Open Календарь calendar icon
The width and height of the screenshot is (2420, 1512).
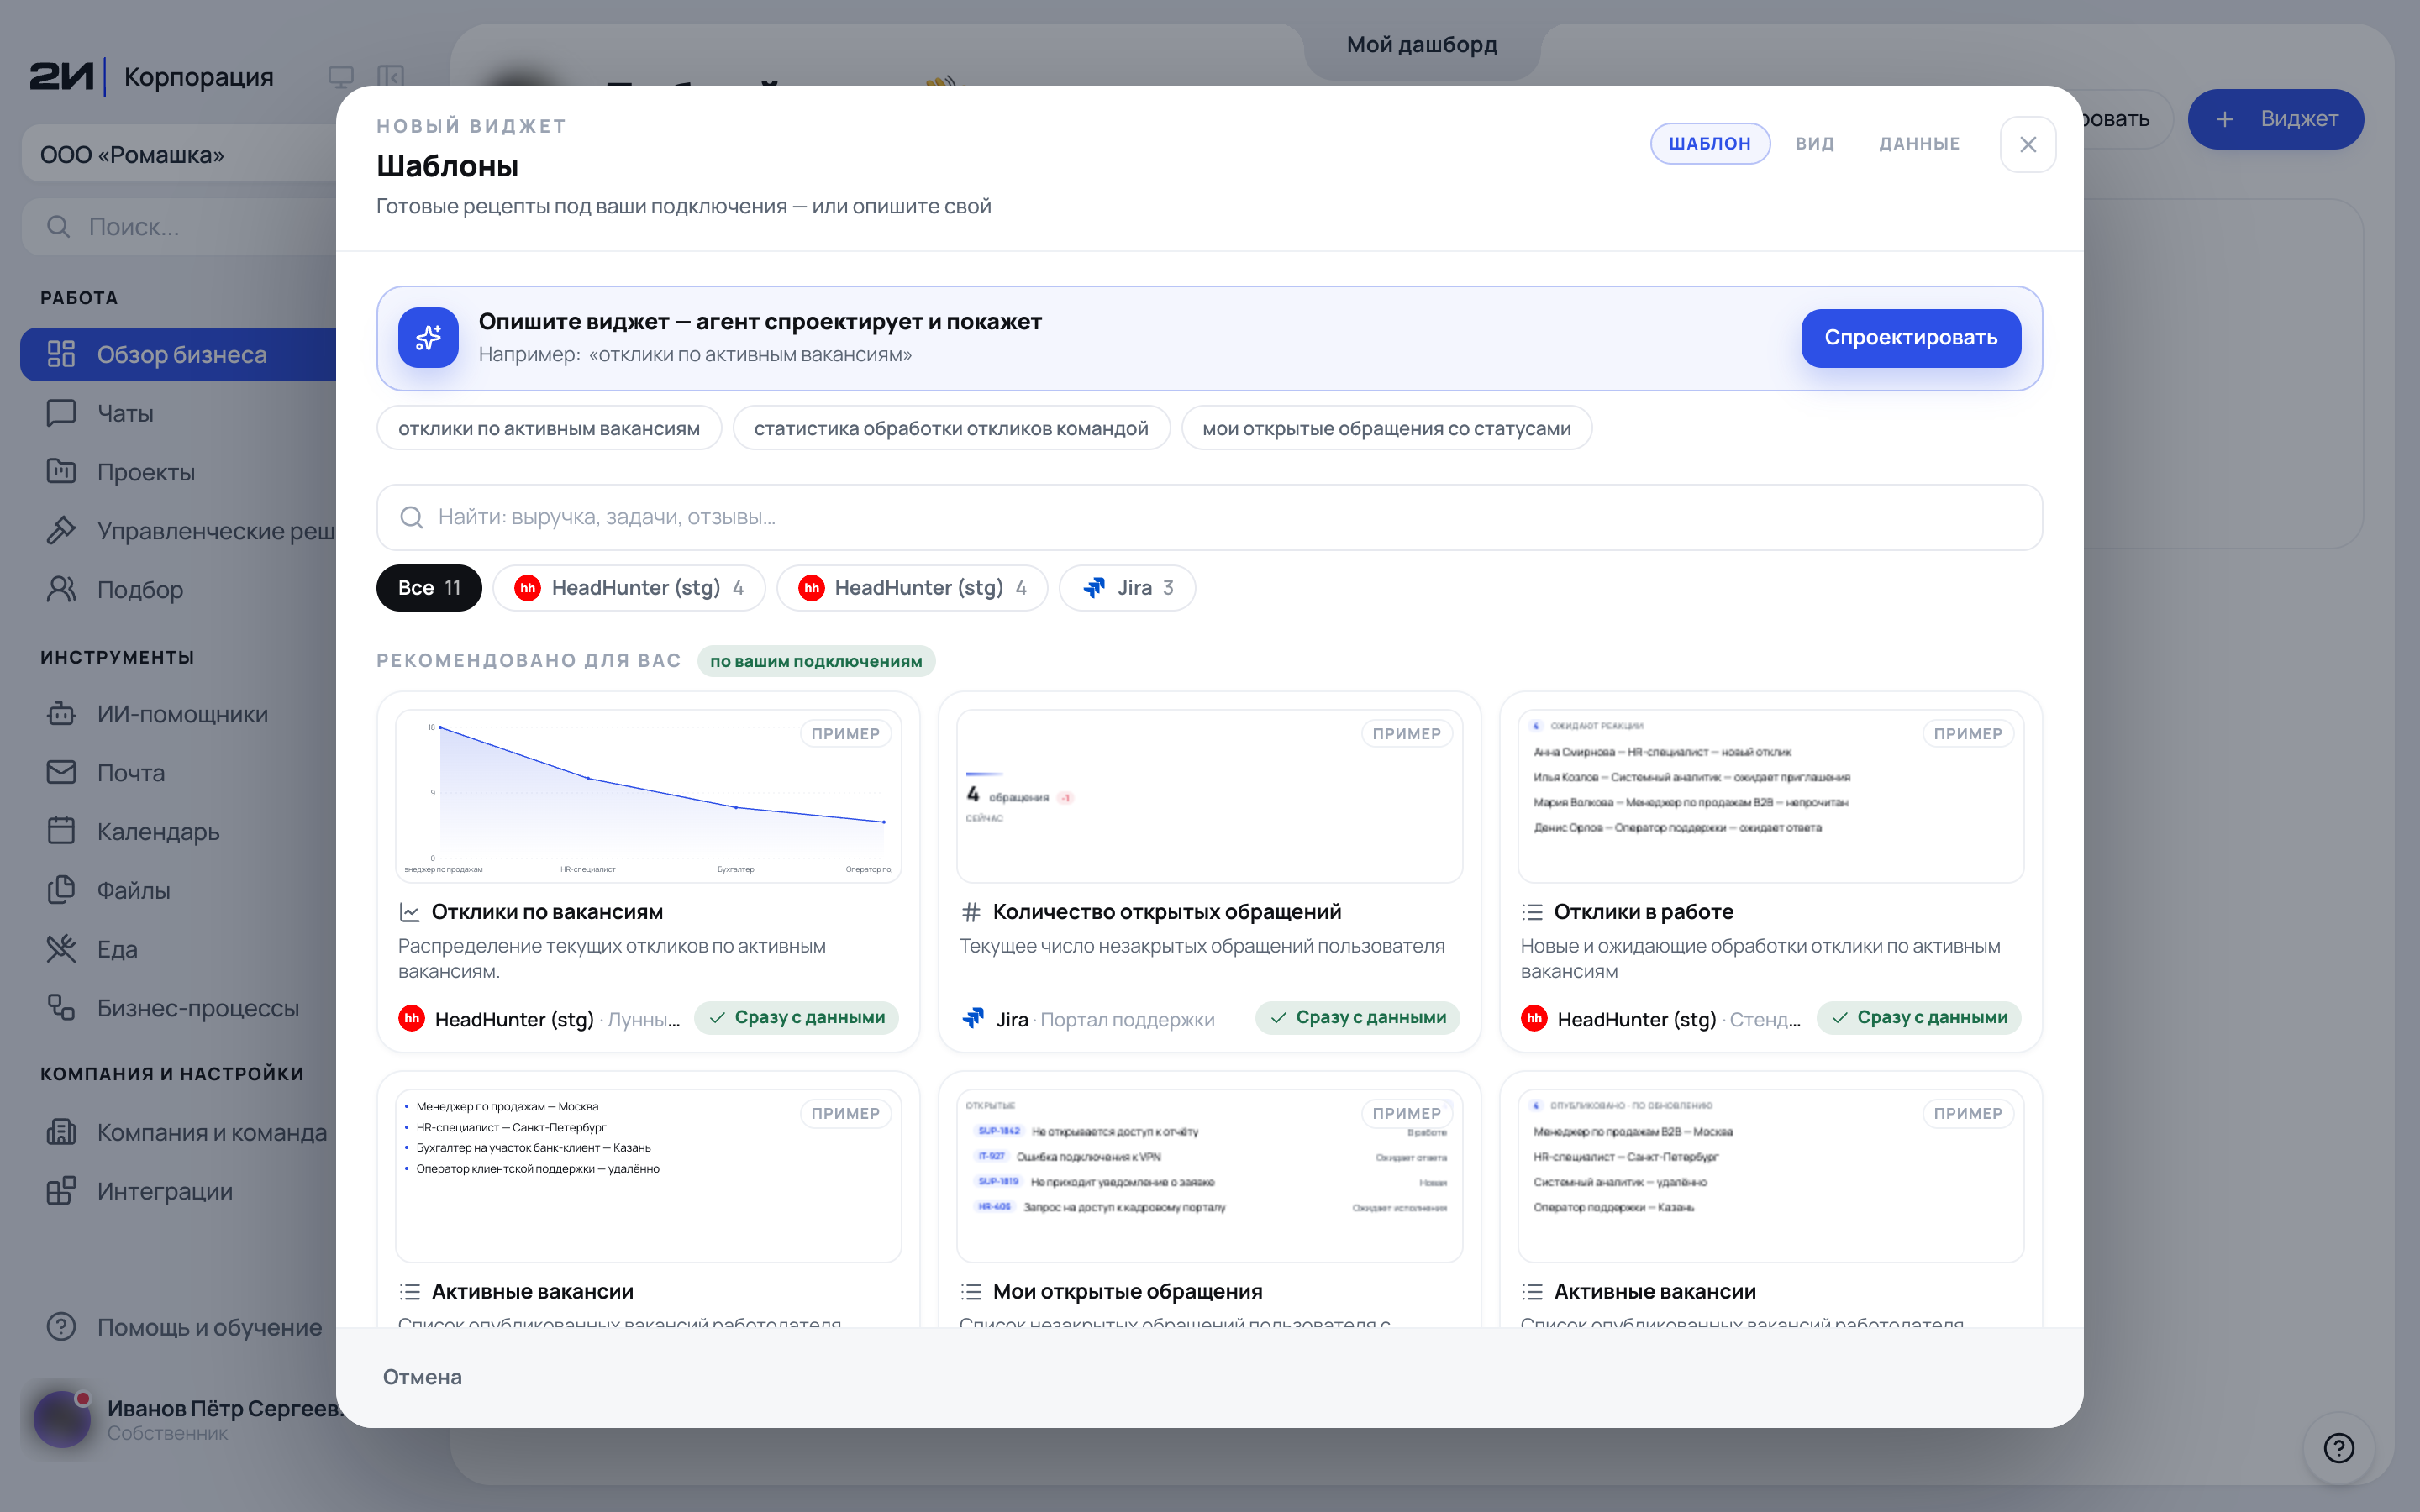pos(61,831)
